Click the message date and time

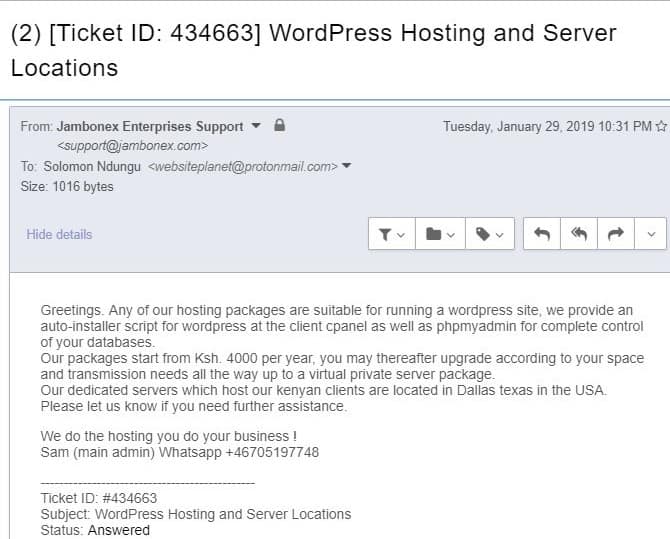coord(547,127)
